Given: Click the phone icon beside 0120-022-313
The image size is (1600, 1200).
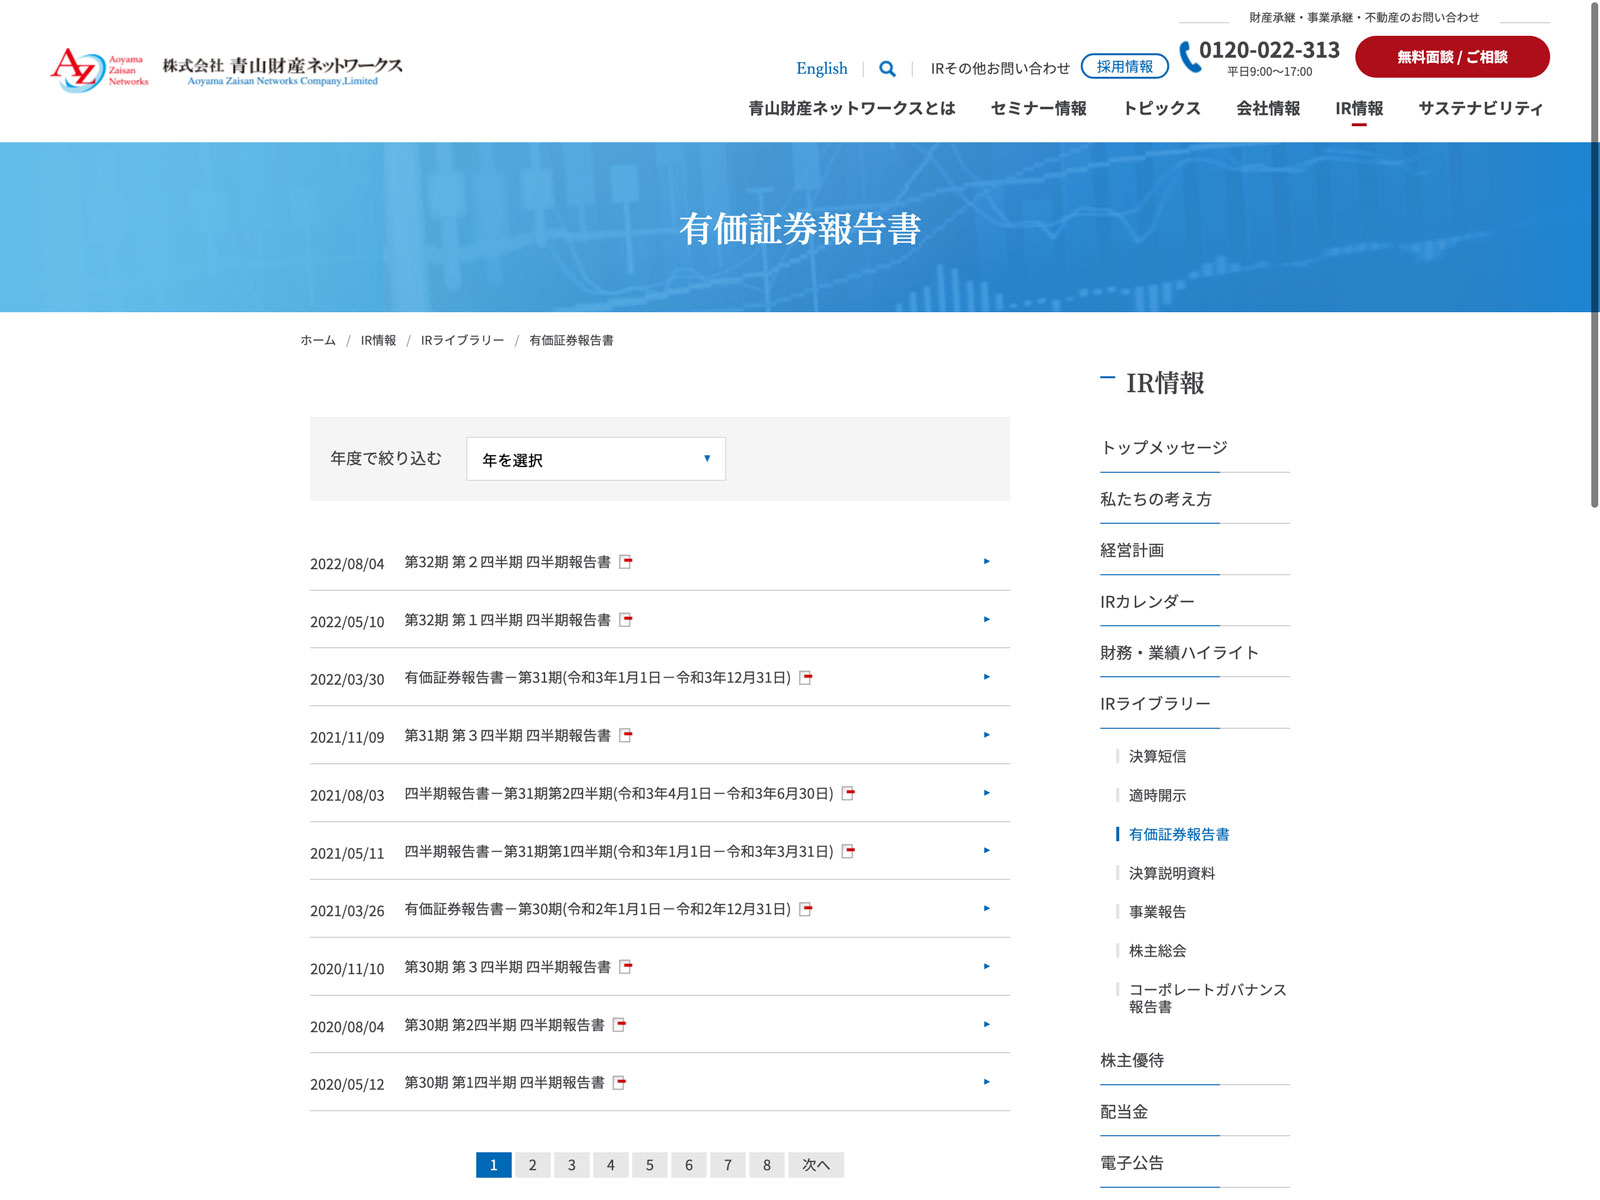Looking at the screenshot, I should tap(1189, 57).
